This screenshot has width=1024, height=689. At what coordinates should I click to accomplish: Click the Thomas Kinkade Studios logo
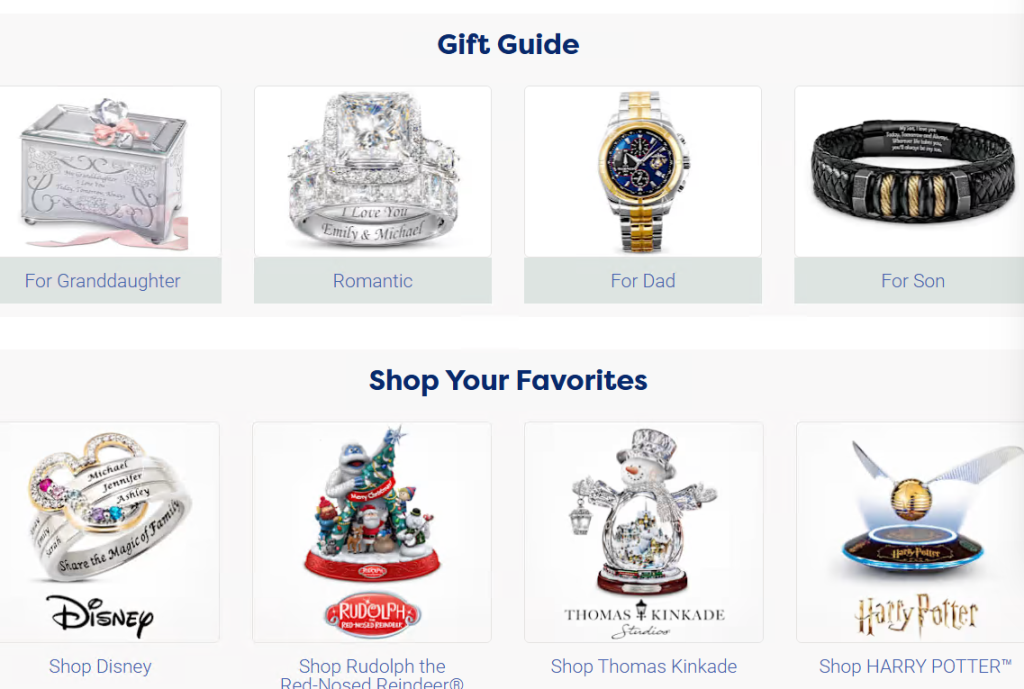[644, 618]
